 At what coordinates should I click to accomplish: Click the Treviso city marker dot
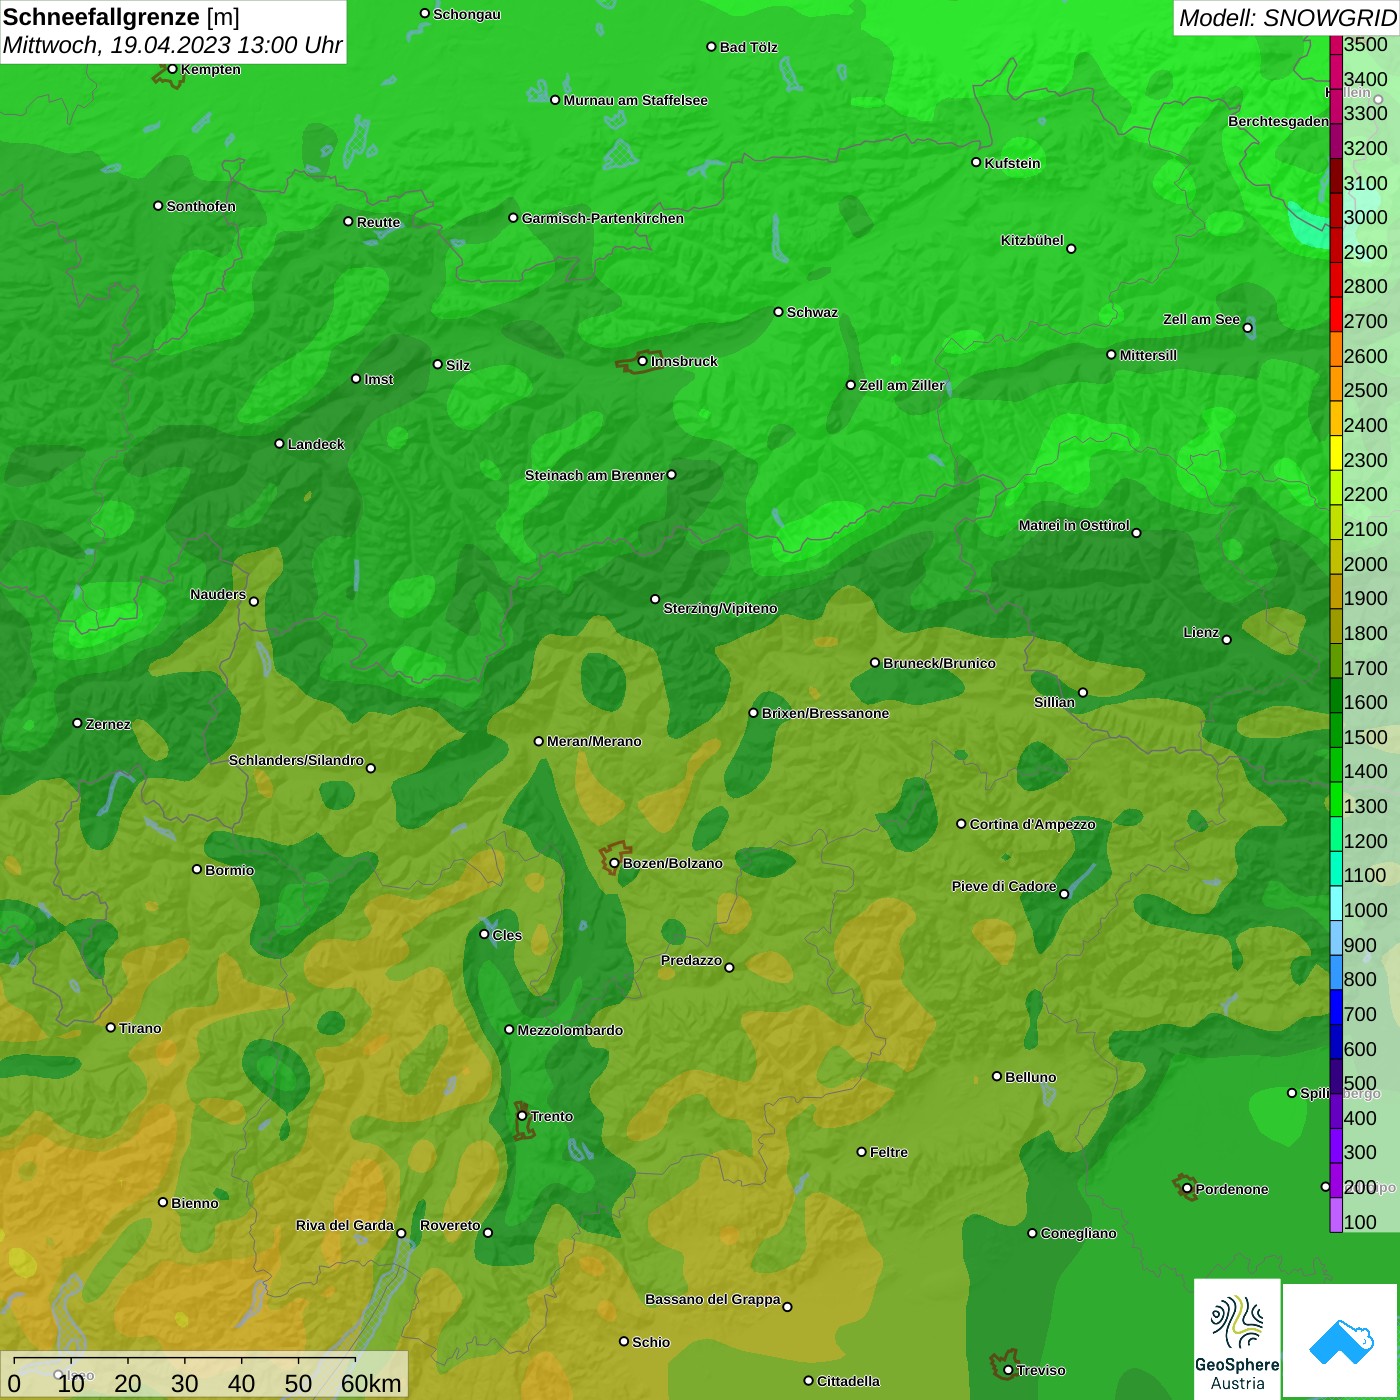[x=1008, y=1370]
